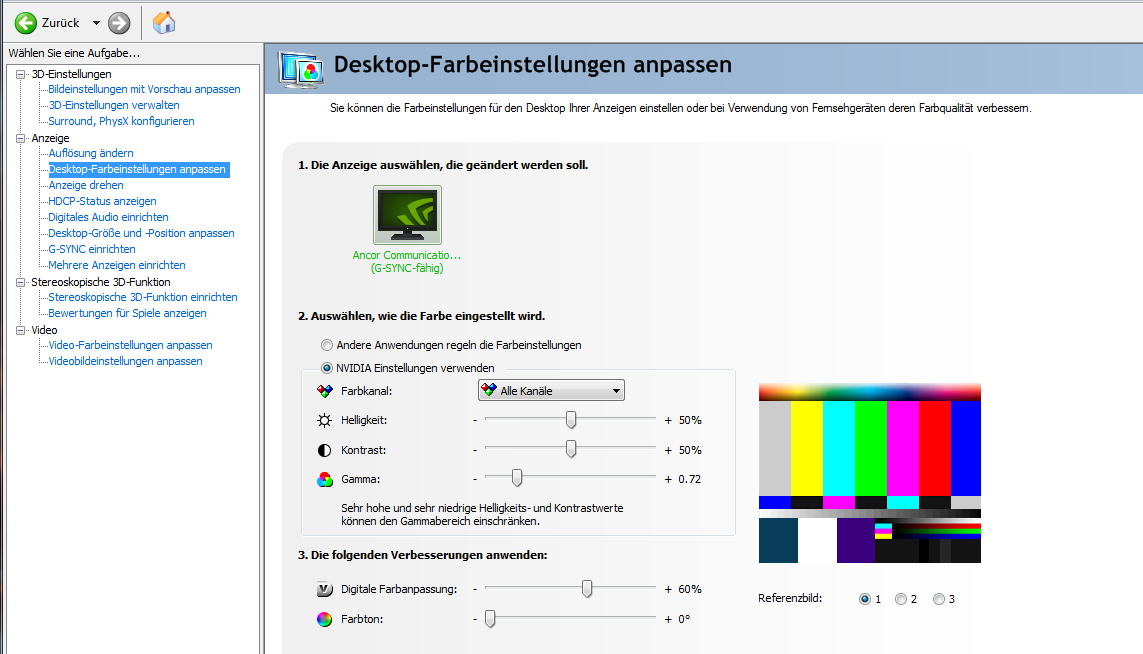Click the Digitale Farbanpassung value 60%
The image size is (1143, 654).
[x=690, y=590]
